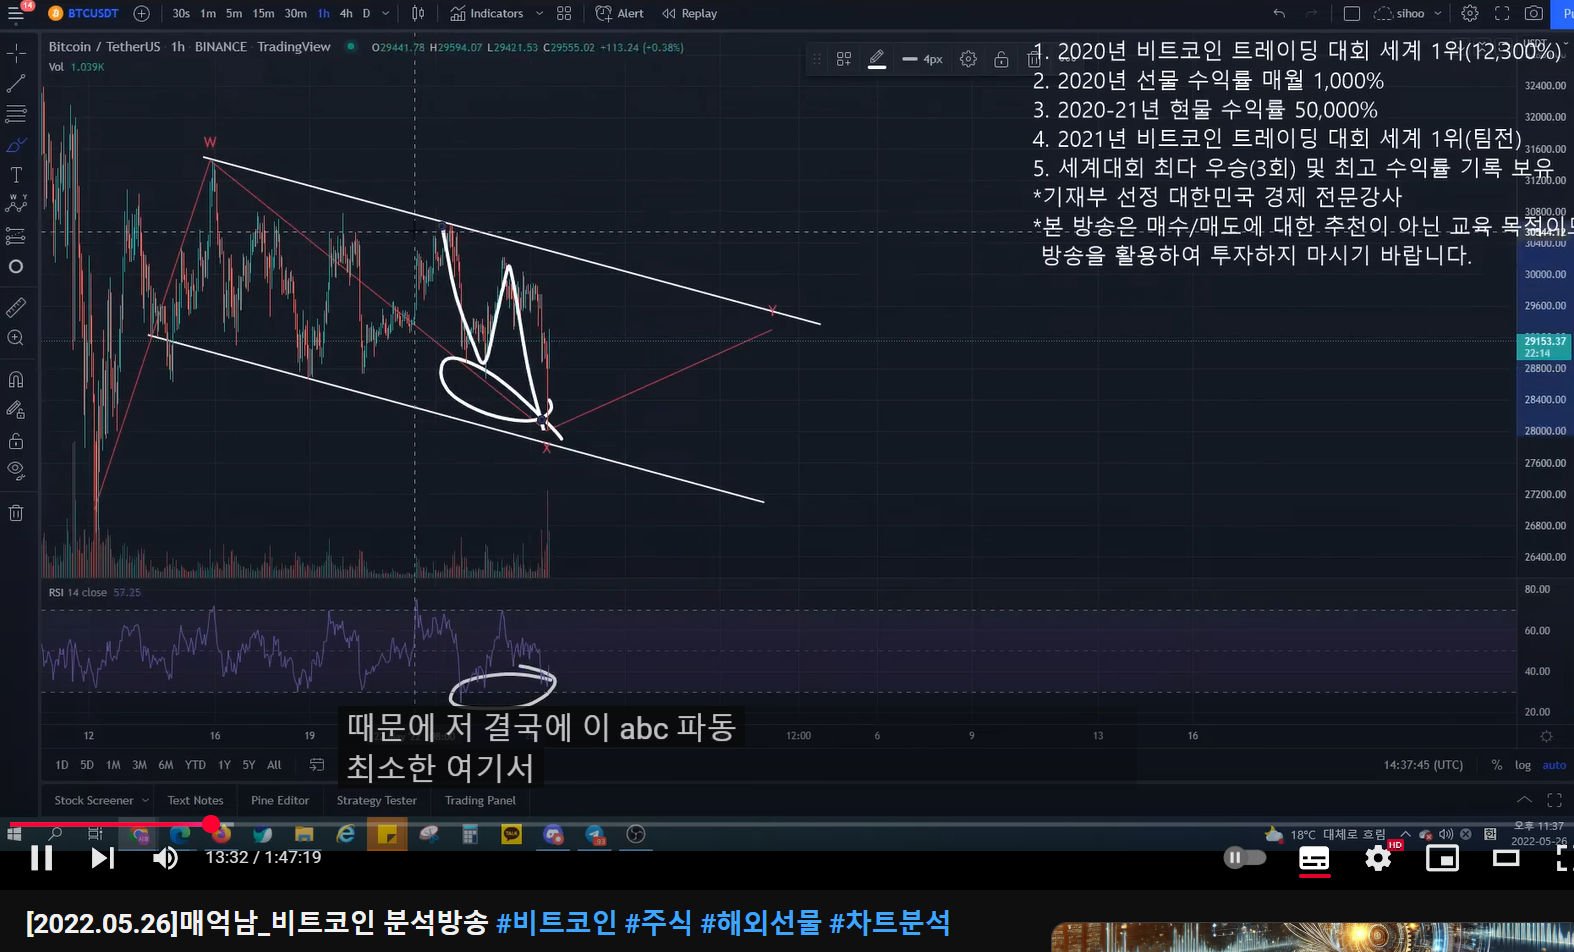Toggle log scale on price axis
The height and width of the screenshot is (952, 1574).
[x=1523, y=765]
